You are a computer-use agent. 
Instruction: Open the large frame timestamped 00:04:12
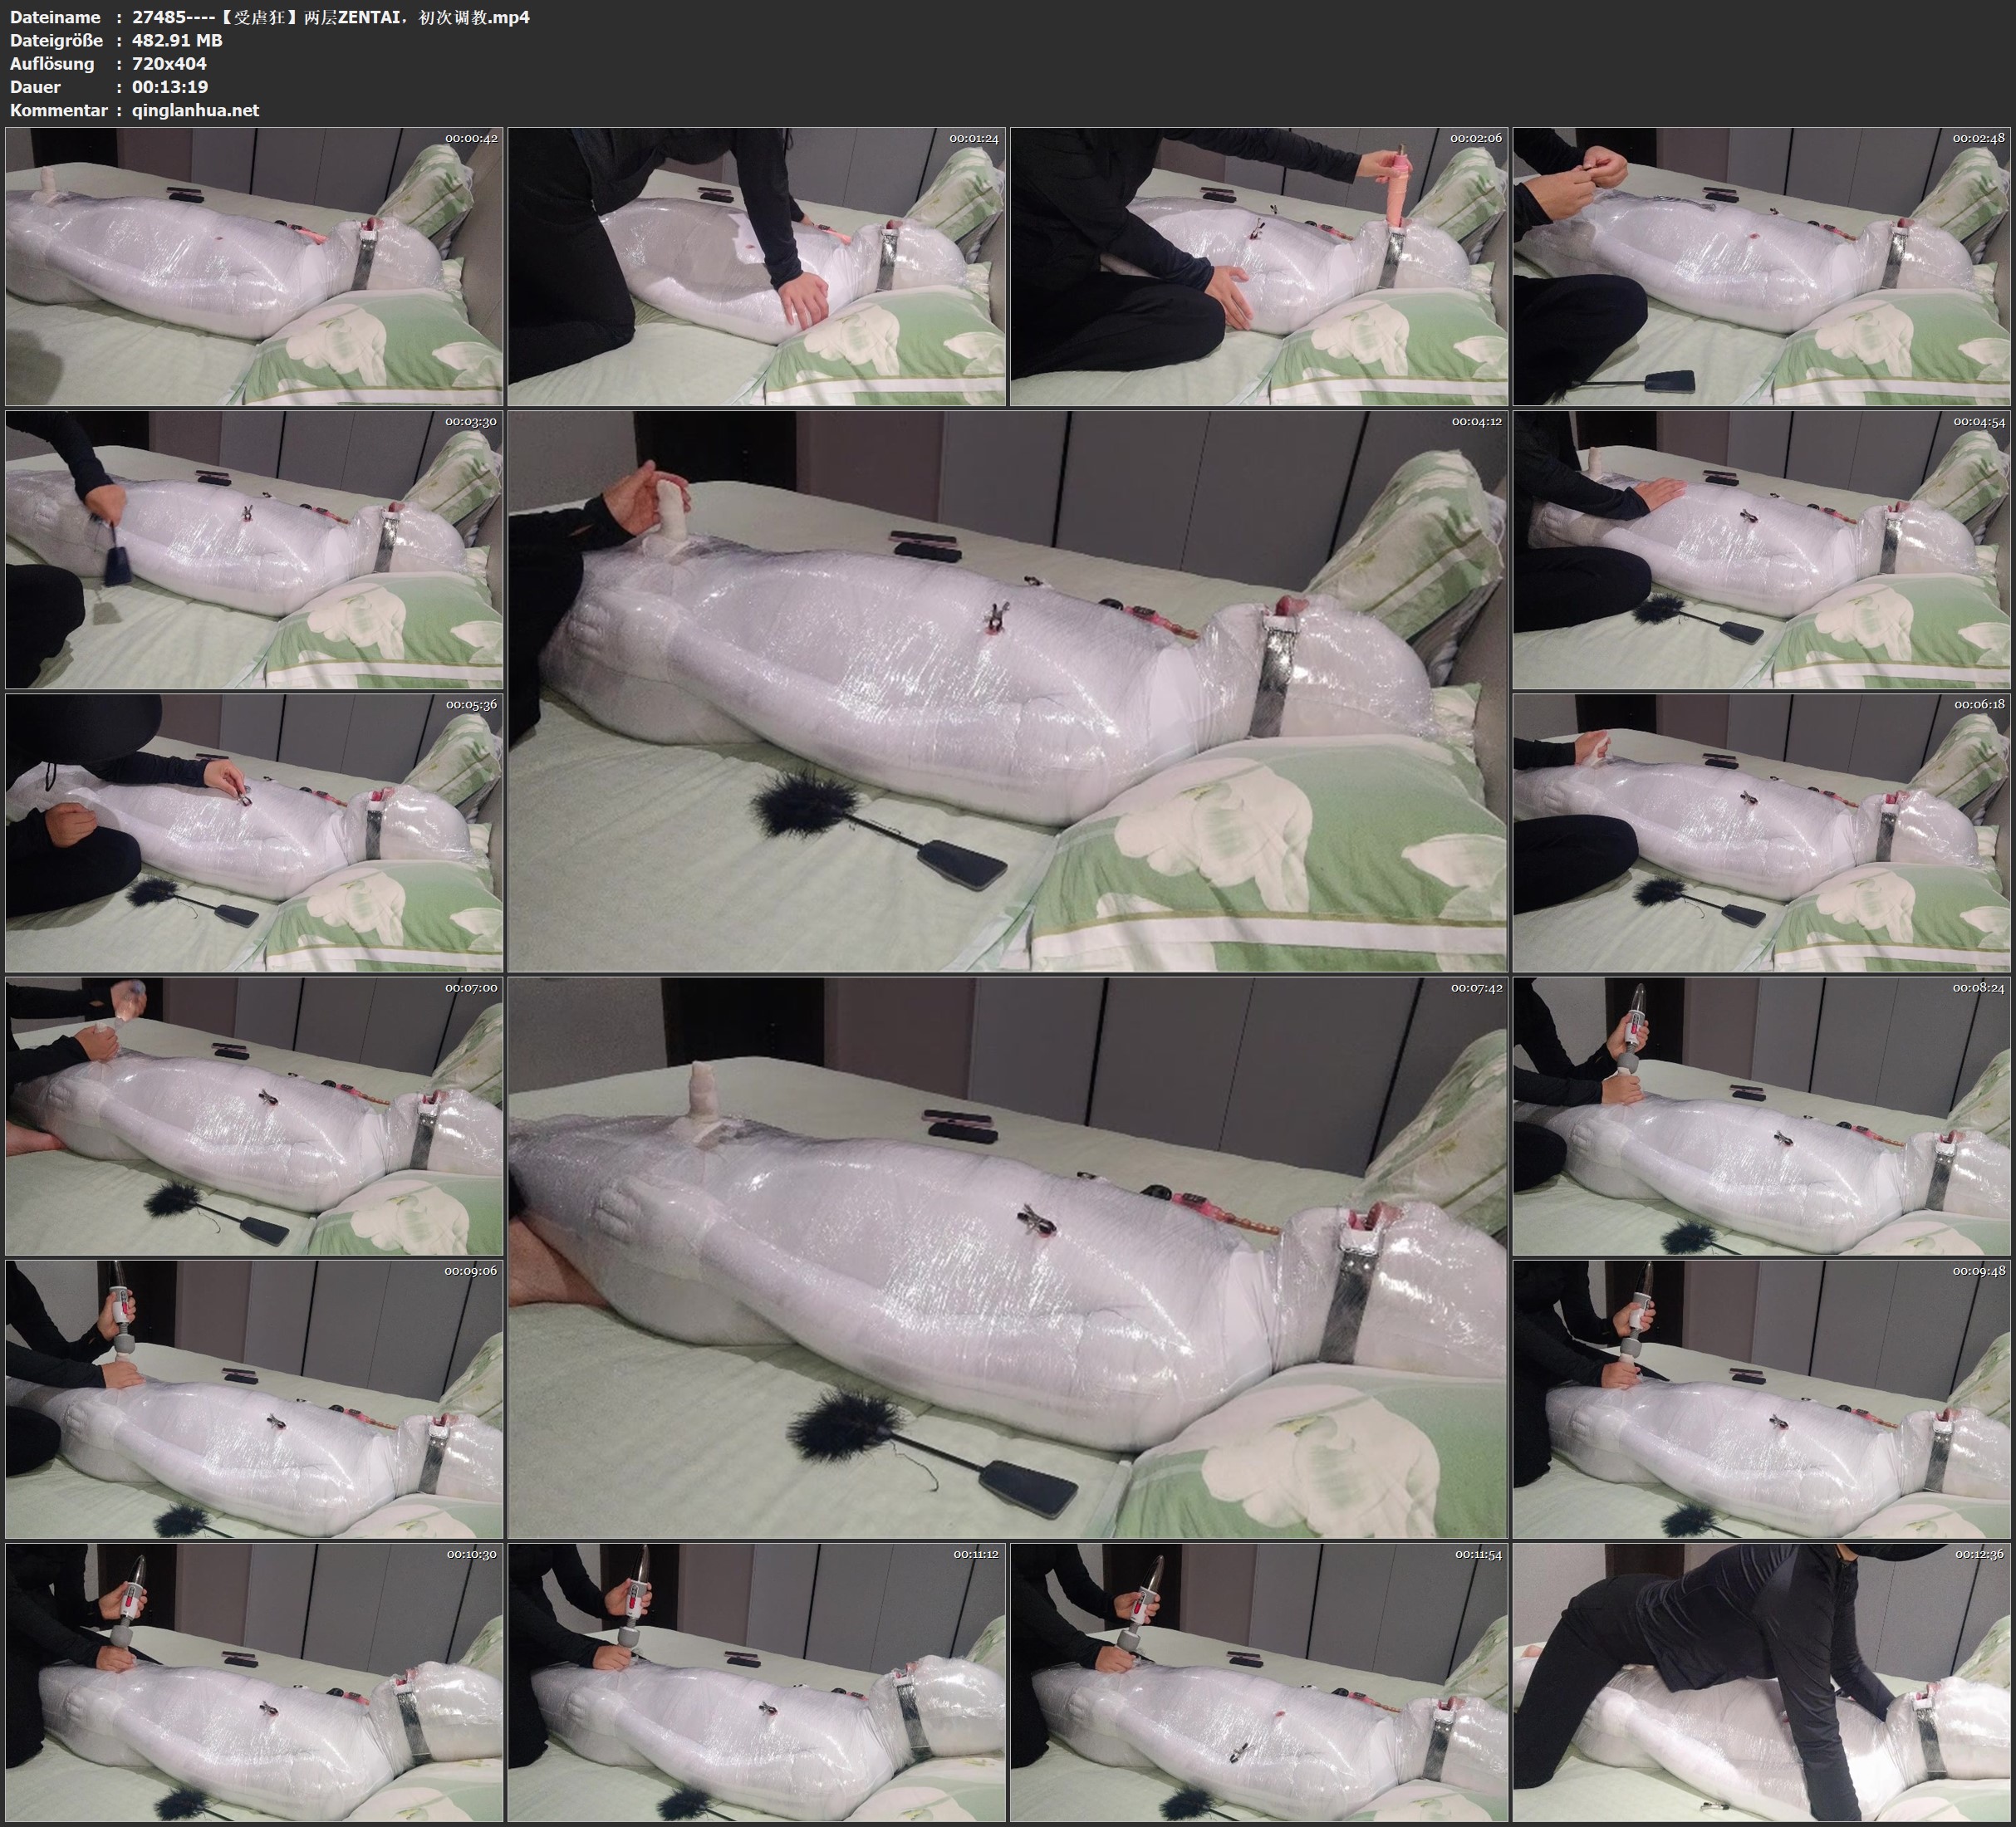point(1007,691)
